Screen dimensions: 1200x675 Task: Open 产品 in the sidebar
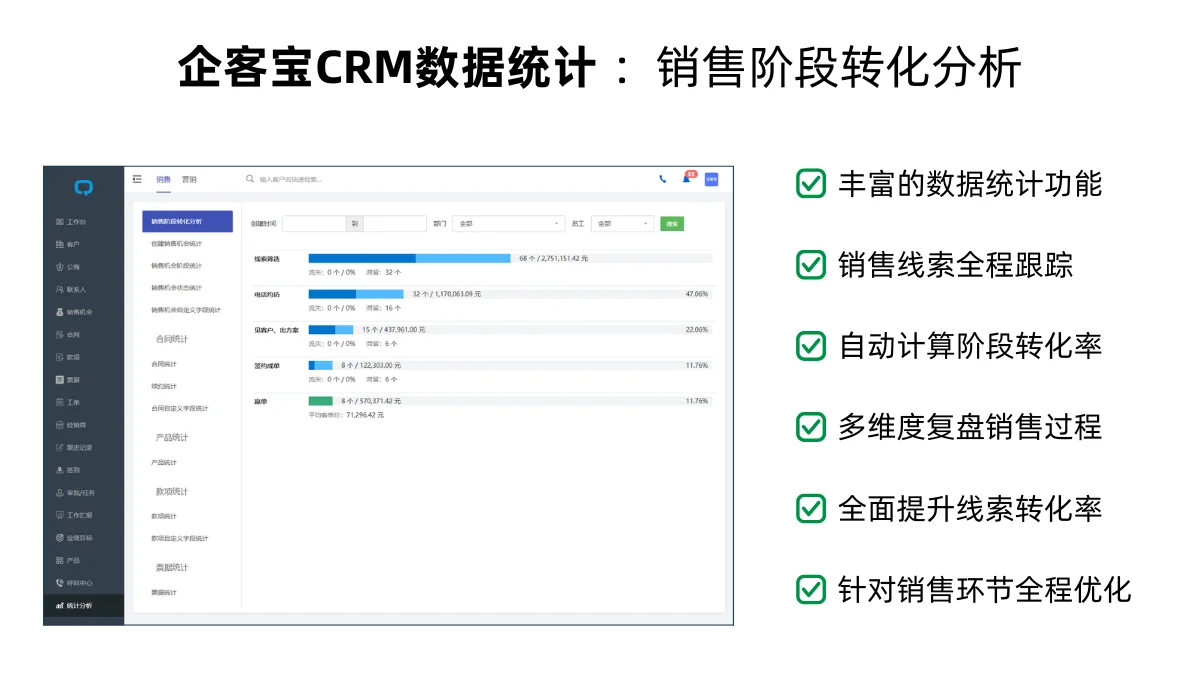(x=68, y=561)
